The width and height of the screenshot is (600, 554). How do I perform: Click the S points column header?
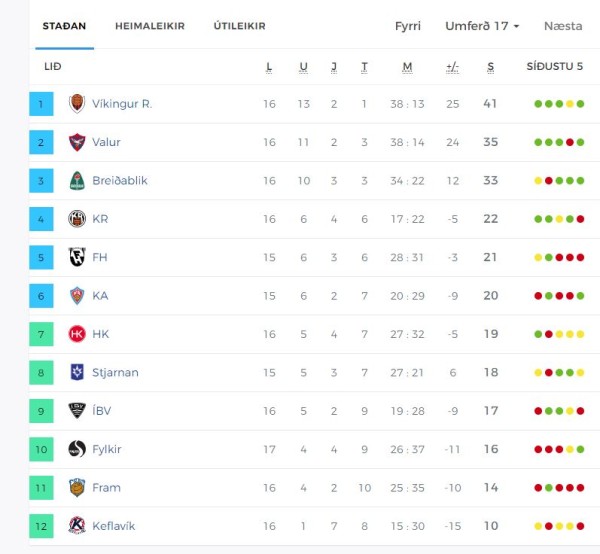(x=491, y=67)
